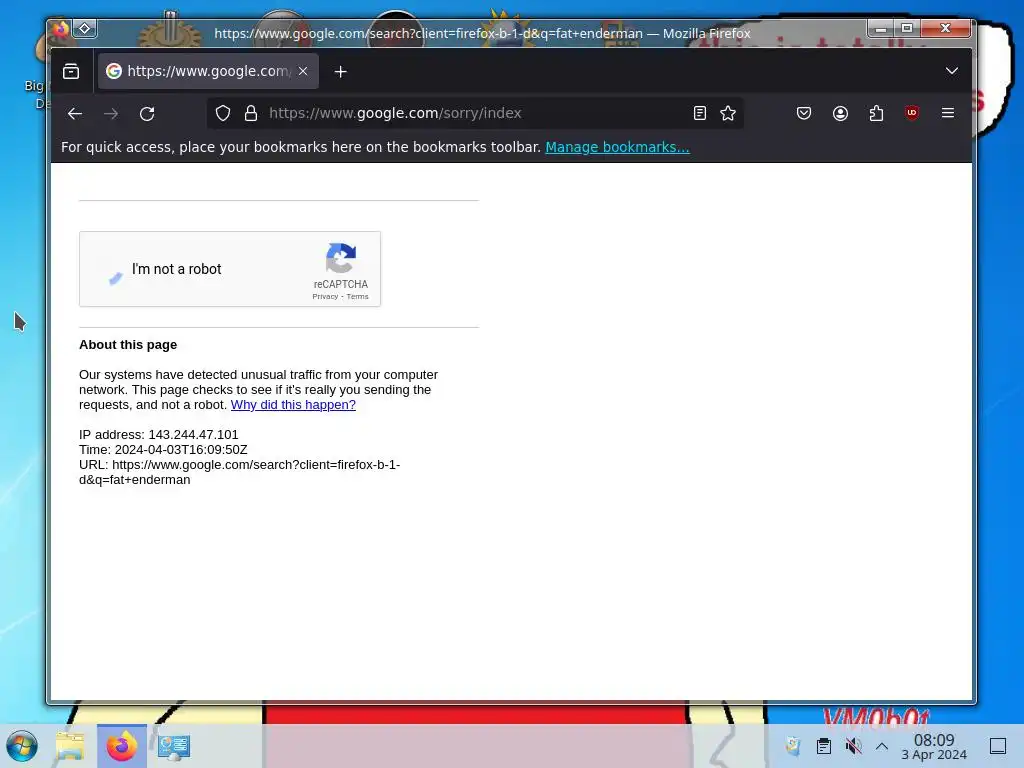Open the Firefox account icon
This screenshot has width=1024, height=768.
(840, 114)
